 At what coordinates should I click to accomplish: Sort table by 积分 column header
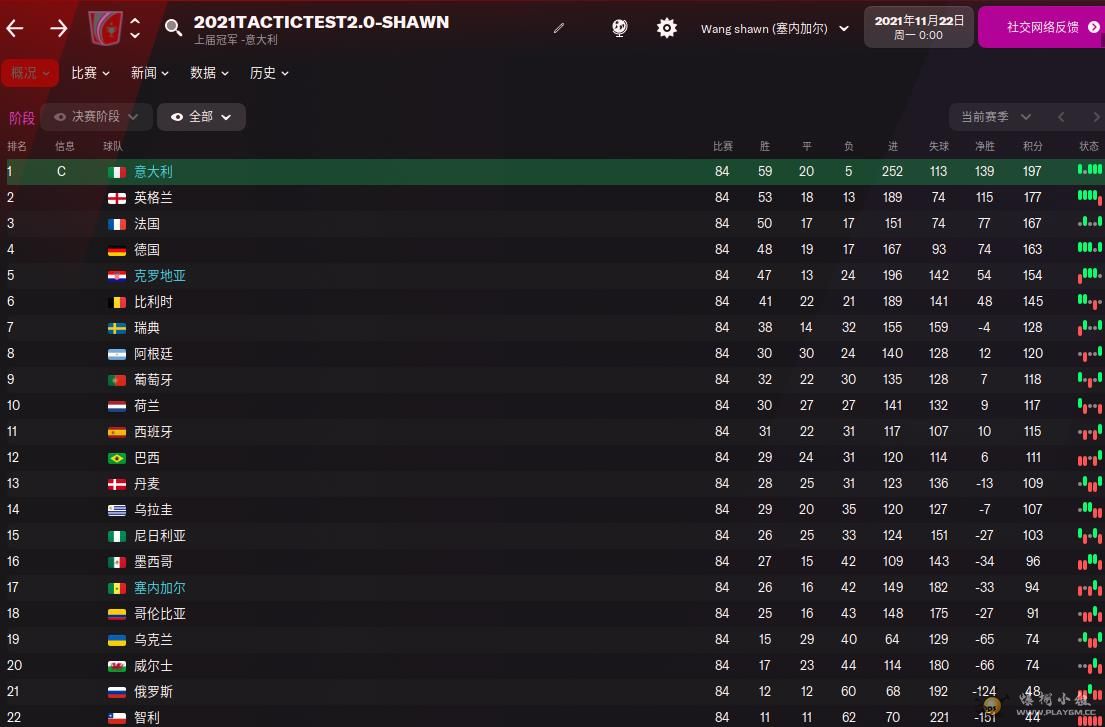coord(1032,146)
